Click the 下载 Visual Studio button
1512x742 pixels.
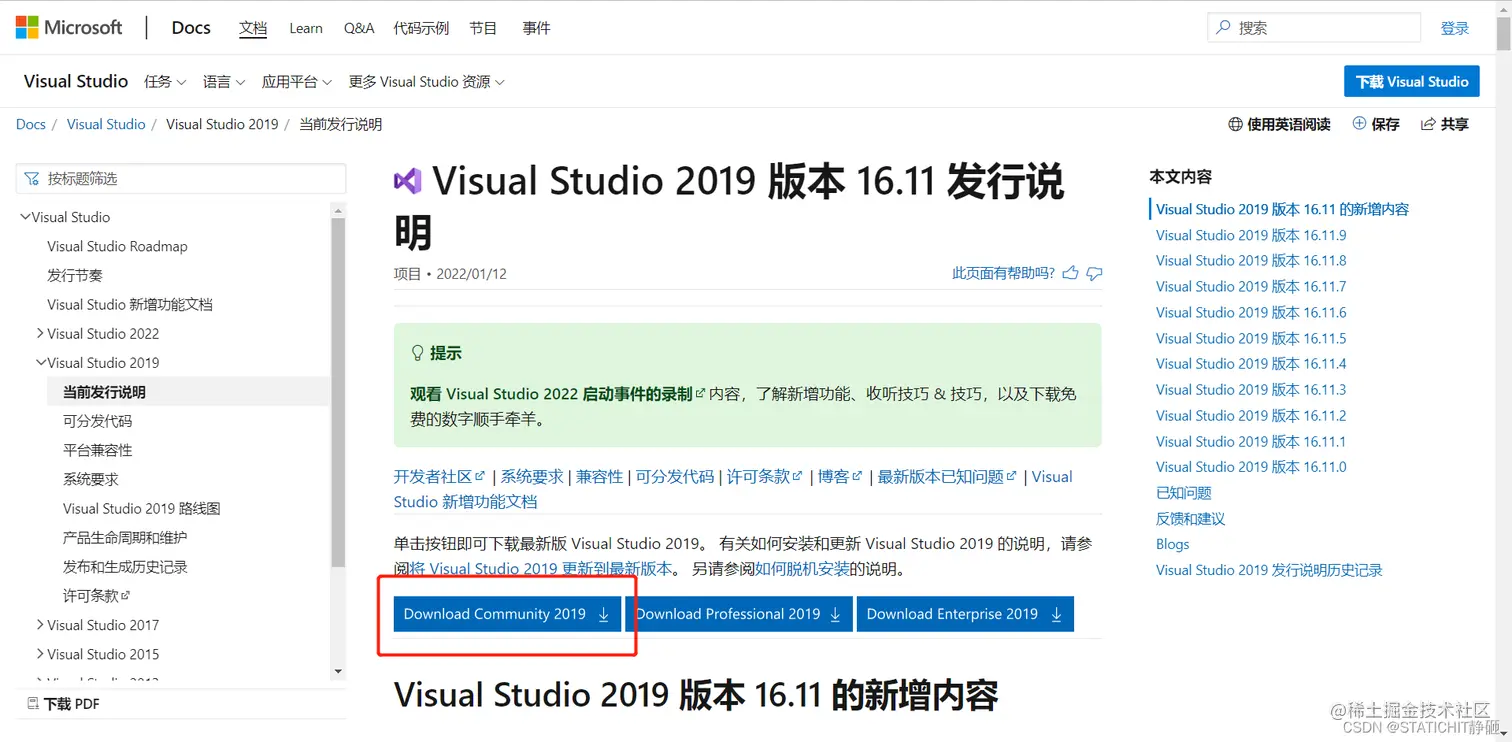[1412, 81]
